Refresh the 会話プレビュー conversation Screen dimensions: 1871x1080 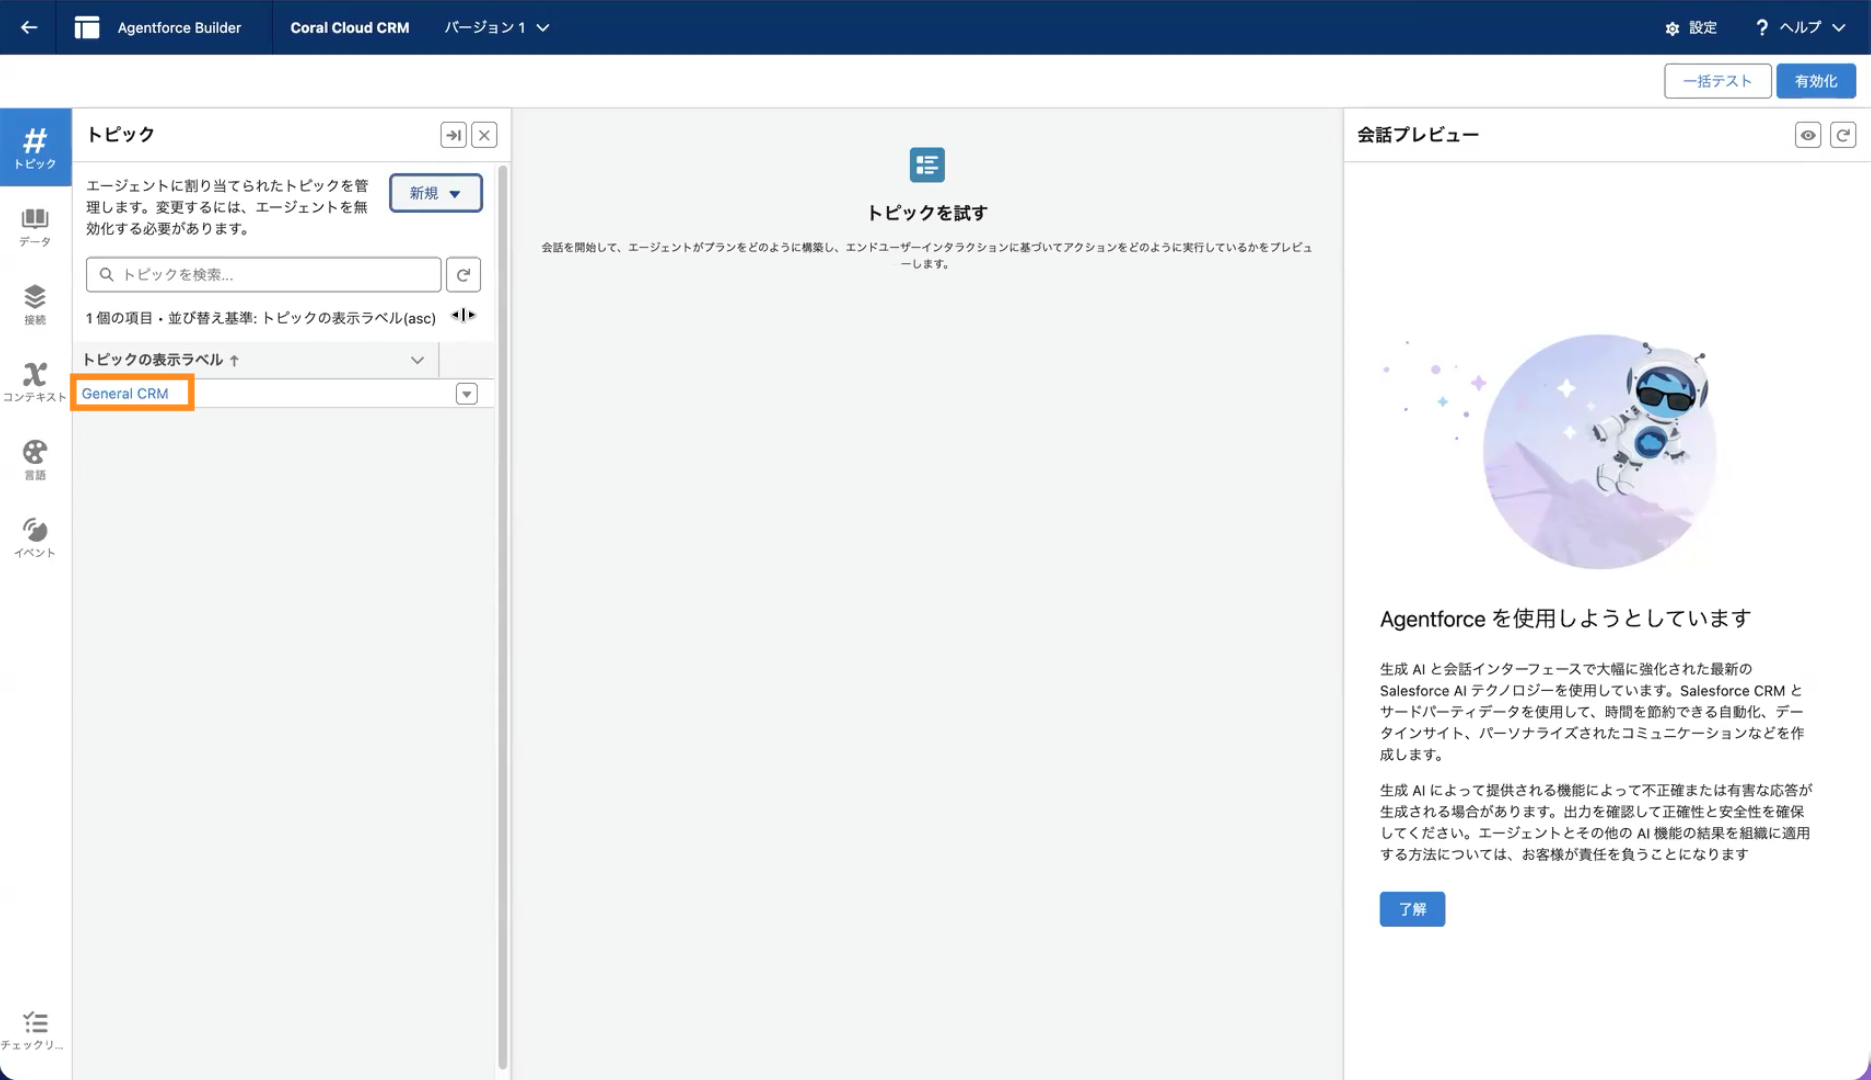coord(1843,135)
